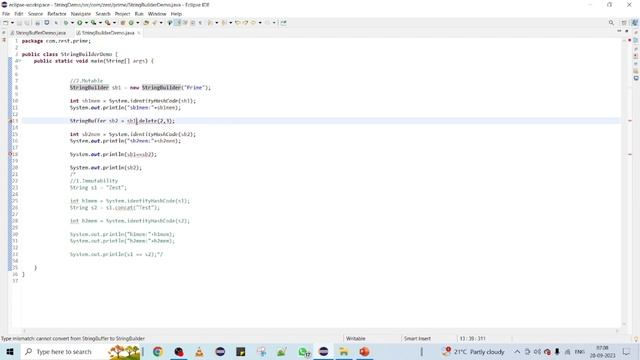Click into the taskbar search box
Image resolution: width=640 pixels, height=360 pixels.
63,351
